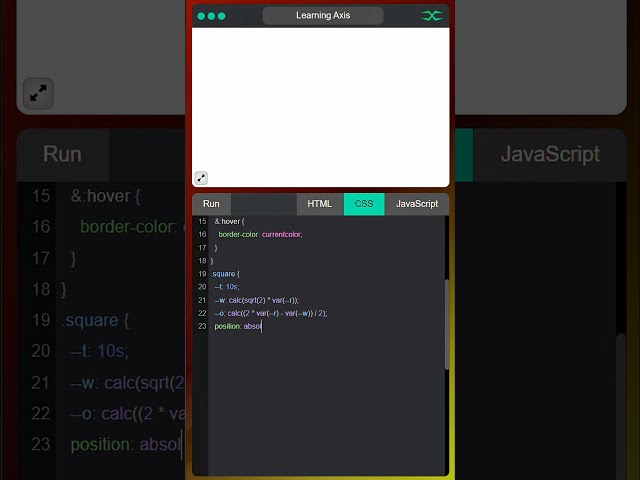Click the &:hover selector on line 15
Screen dimensions: 640x480
tap(229, 221)
